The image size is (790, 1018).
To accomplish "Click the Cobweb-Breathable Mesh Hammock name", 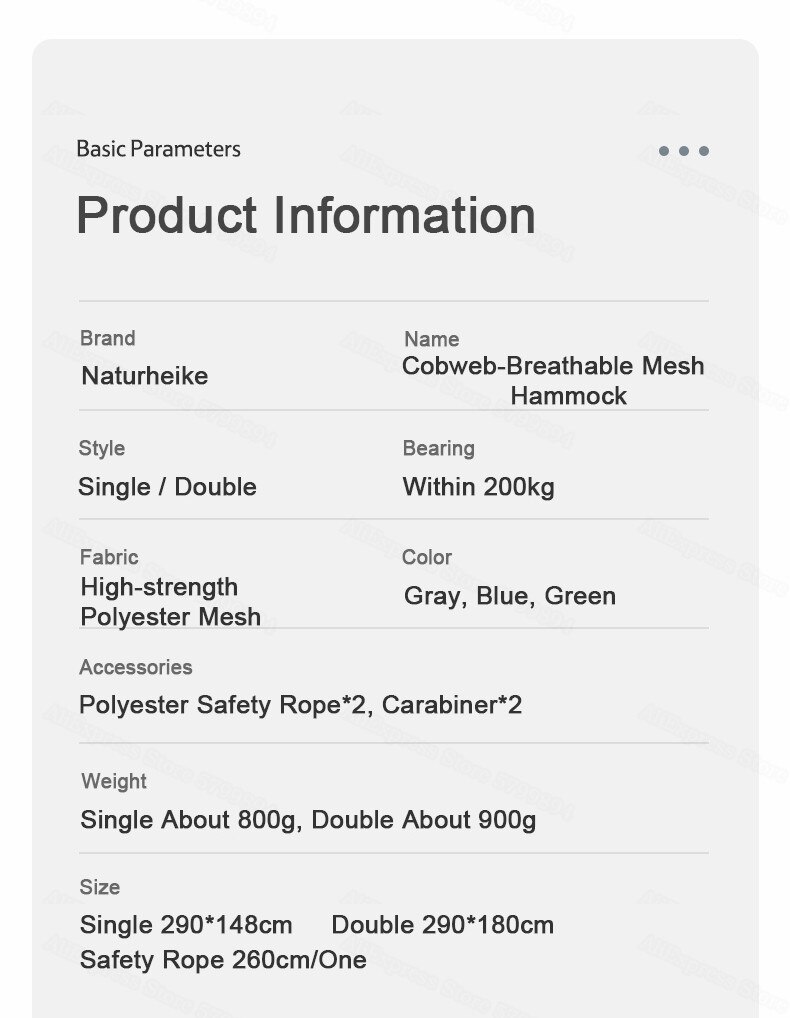I will (x=553, y=380).
